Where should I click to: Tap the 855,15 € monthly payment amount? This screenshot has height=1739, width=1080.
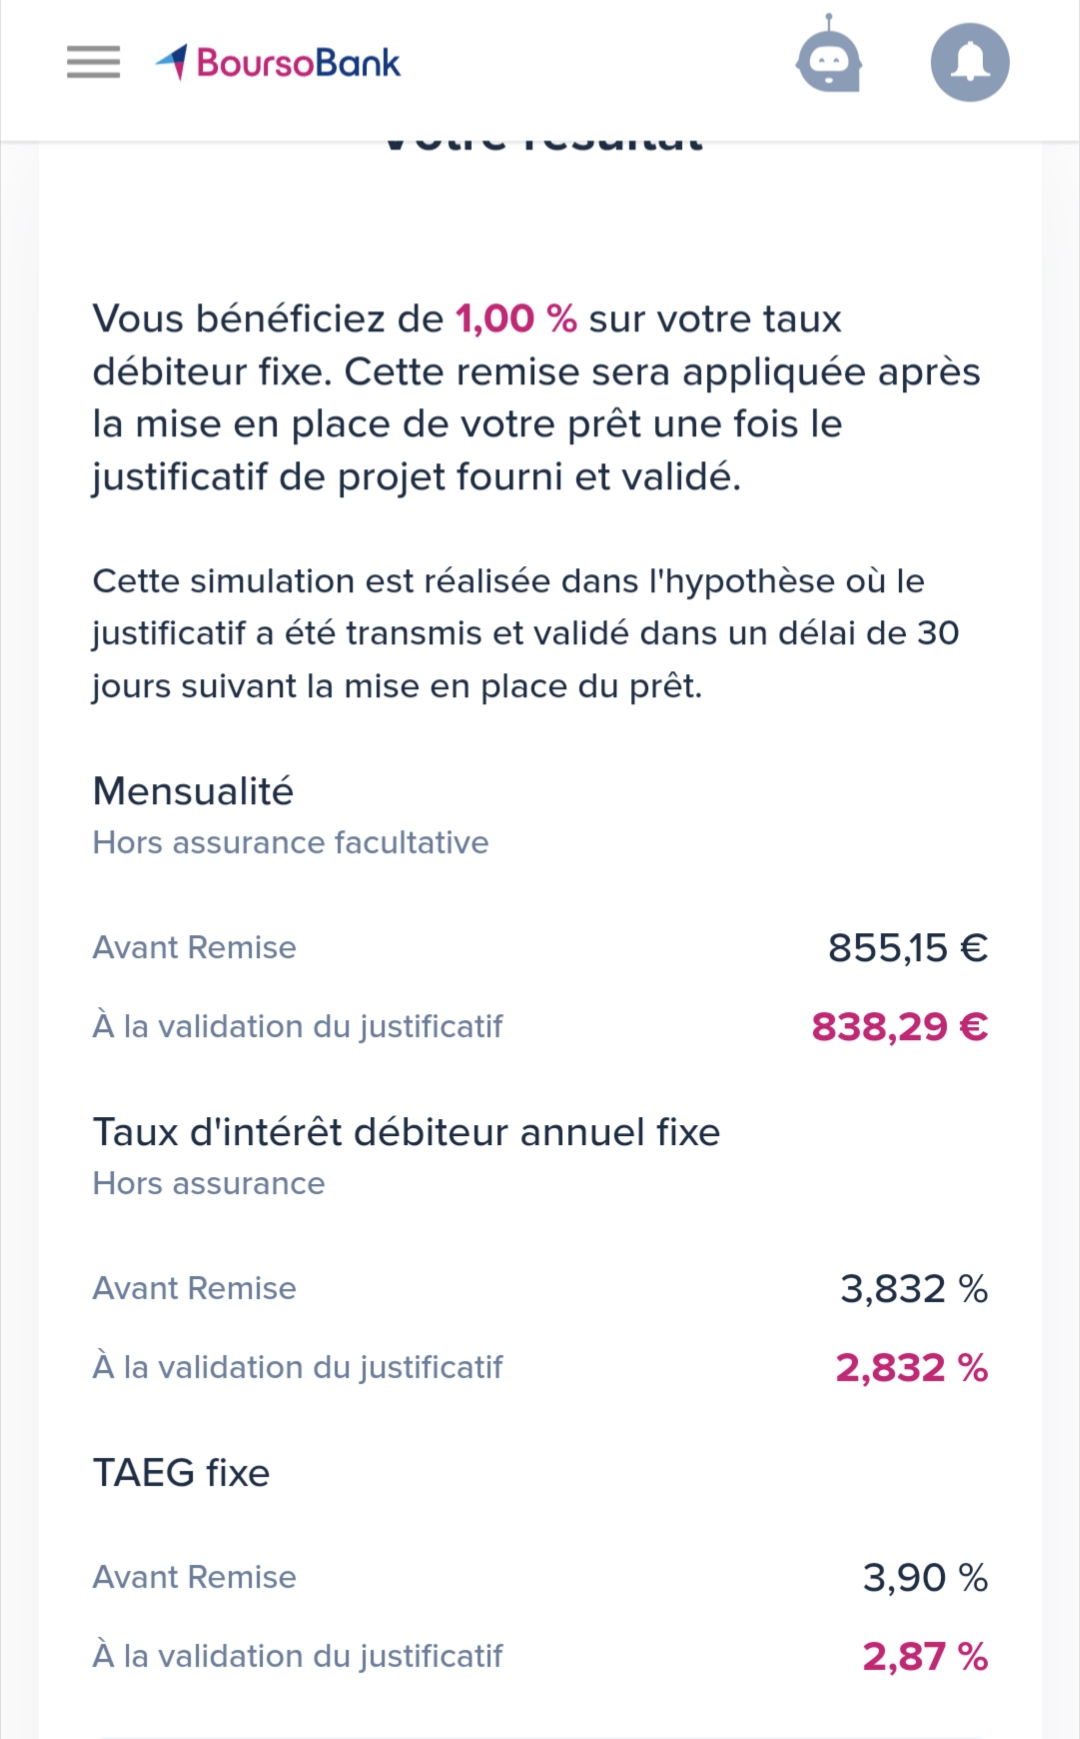click(x=908, y=948)
